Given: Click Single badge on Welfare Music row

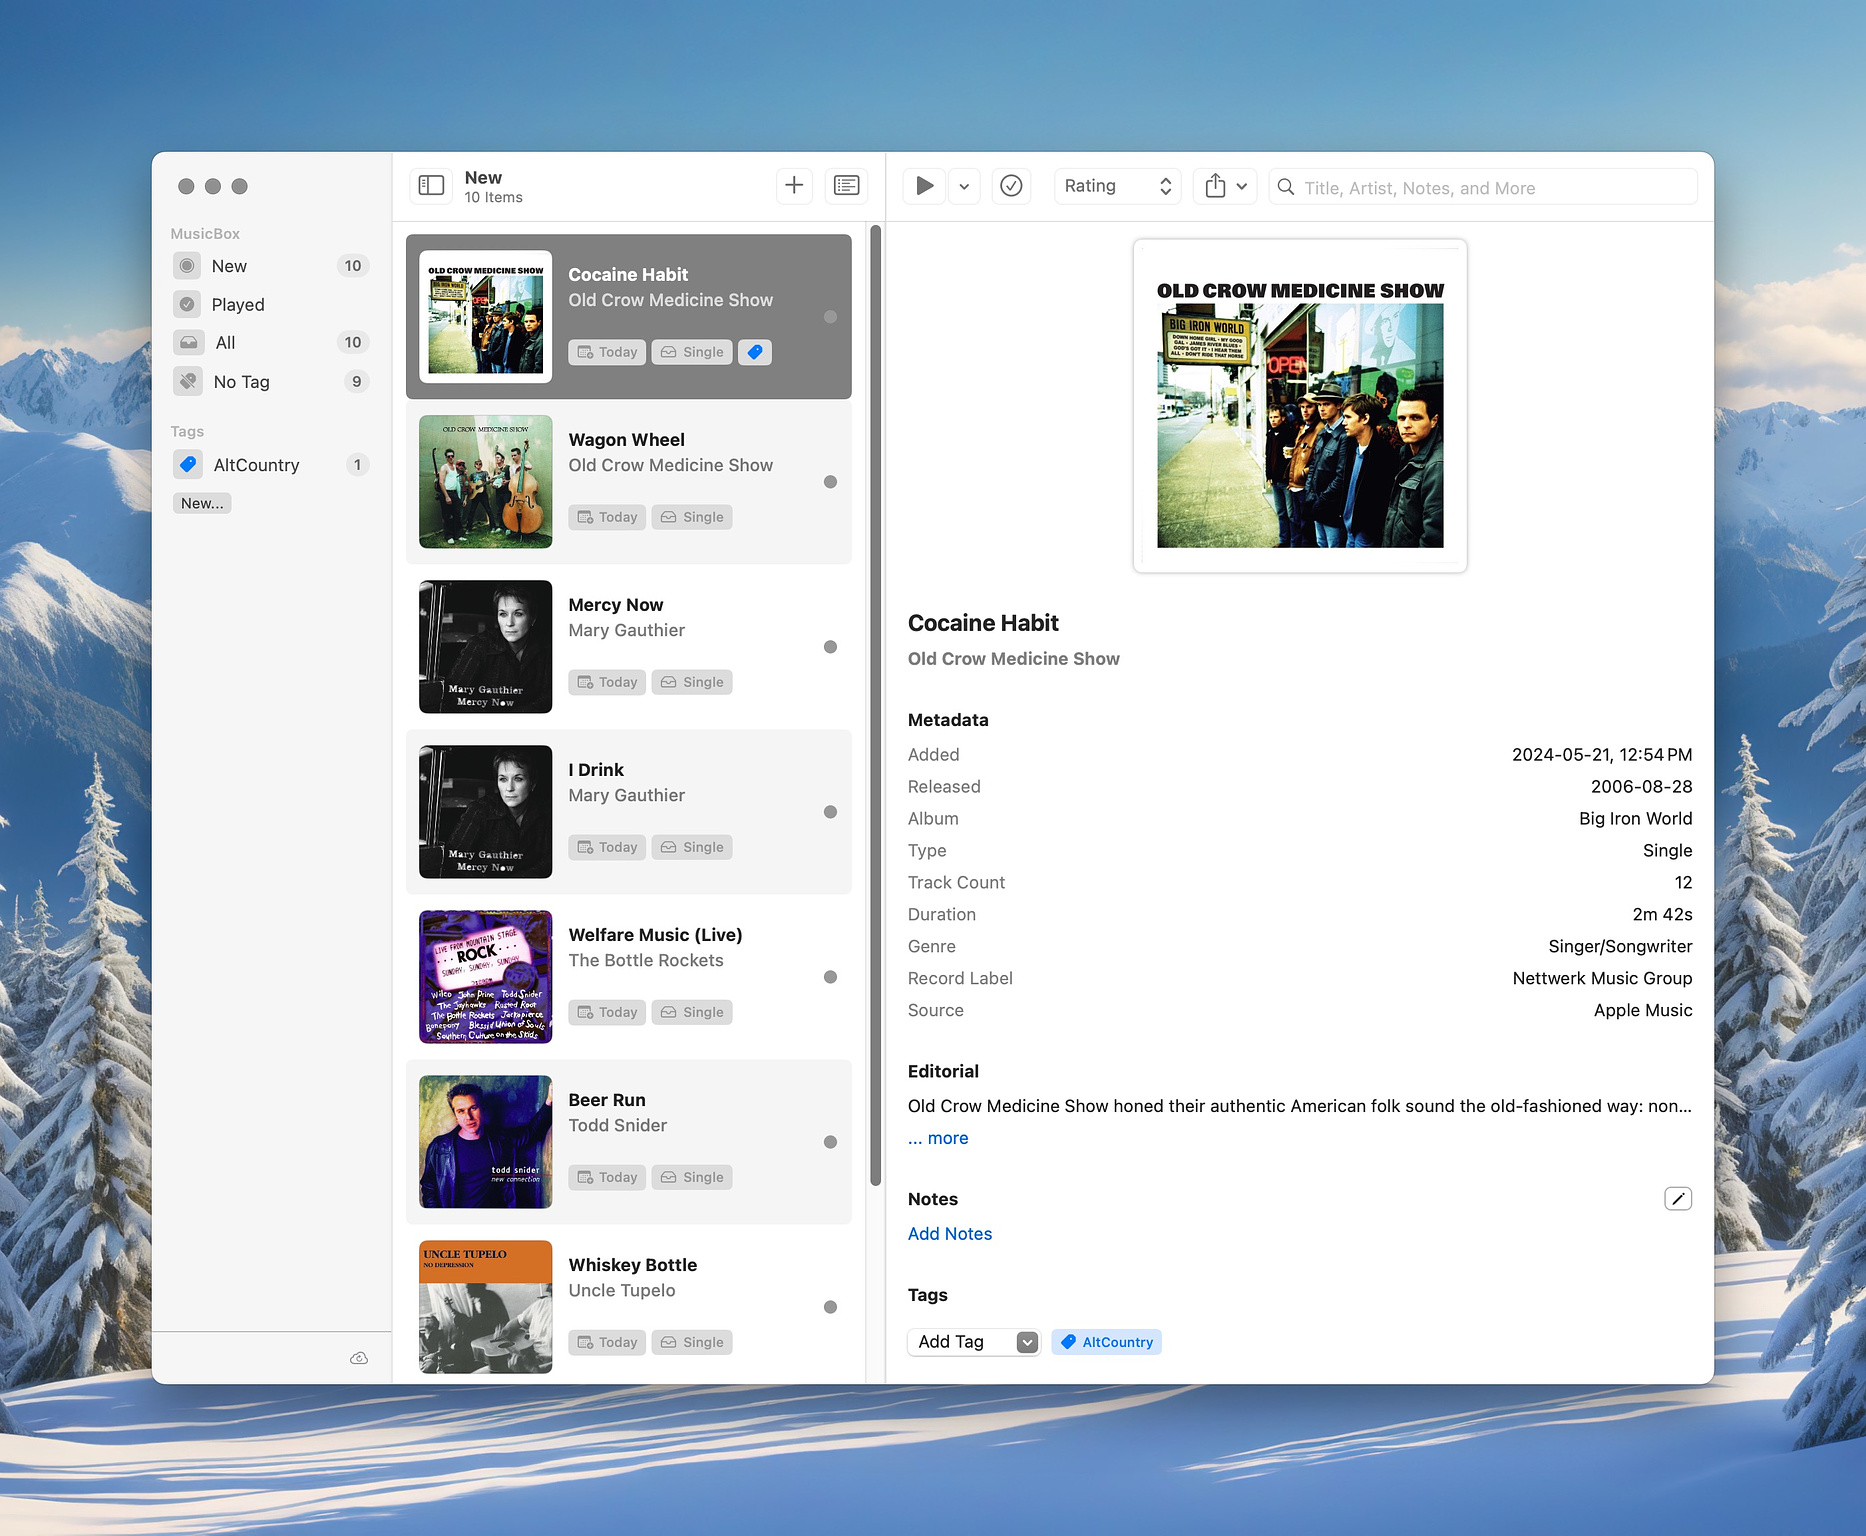Looking at the screenshot, I should pos(692,1012).
